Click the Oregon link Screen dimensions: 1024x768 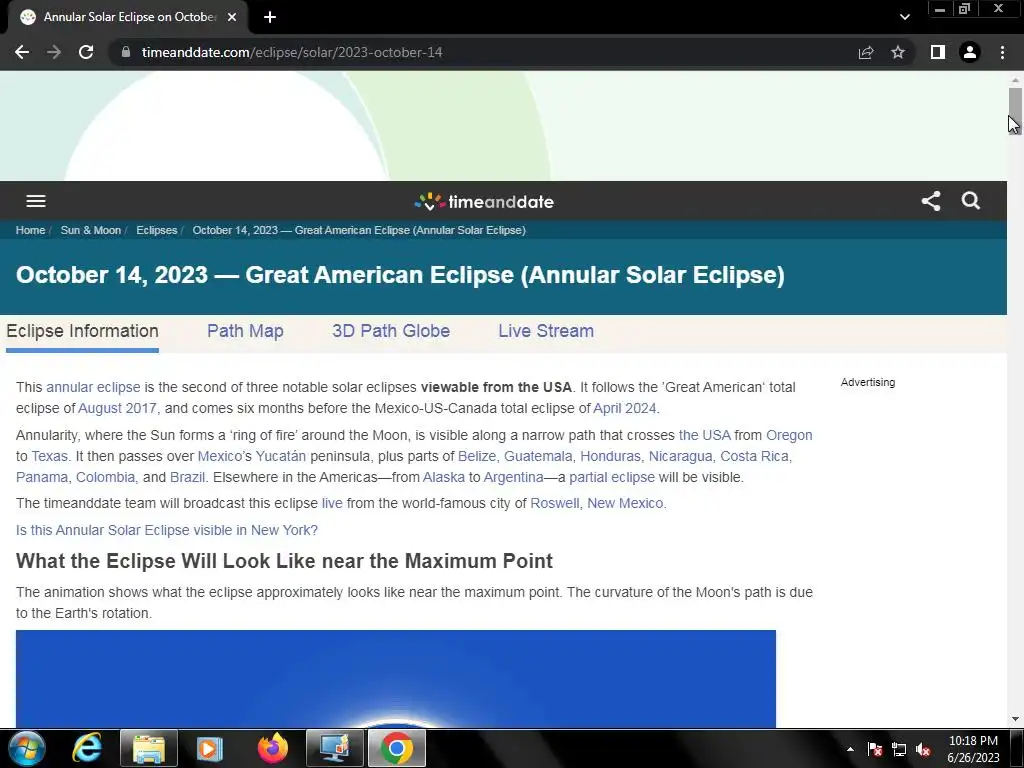point(789,435)
